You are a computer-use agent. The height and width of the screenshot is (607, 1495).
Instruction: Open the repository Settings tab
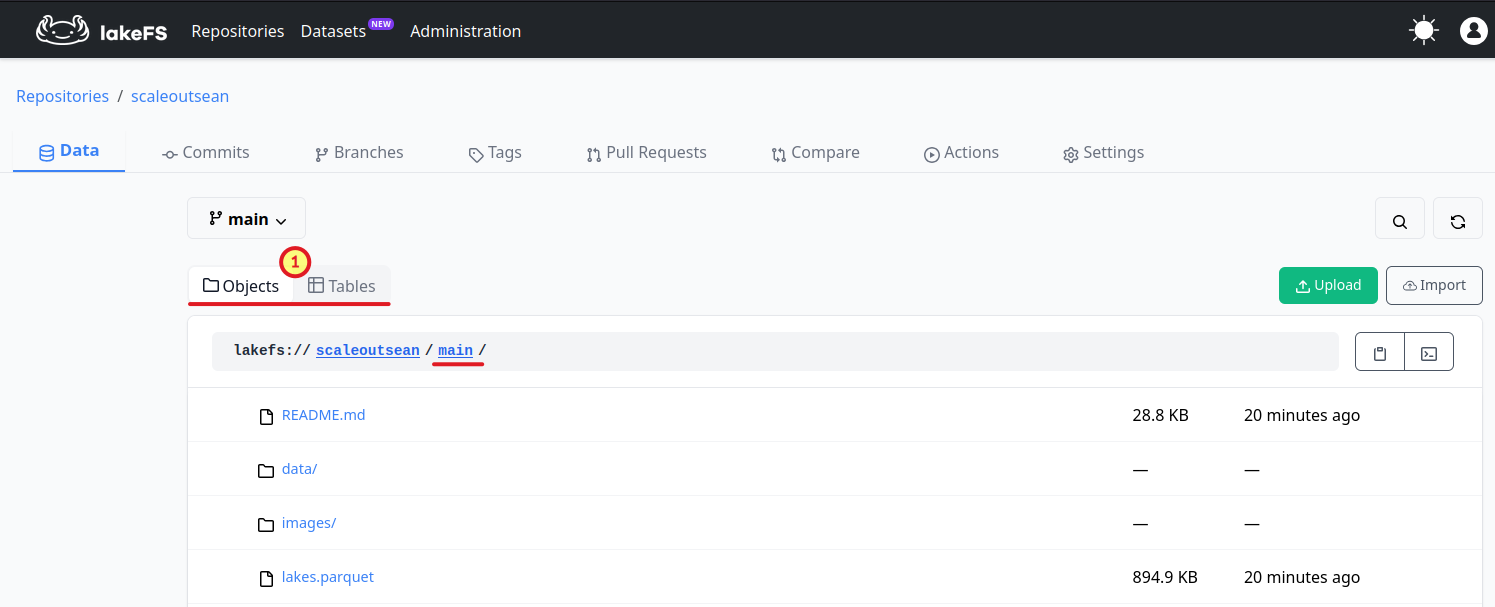(x=1104, y=152)
